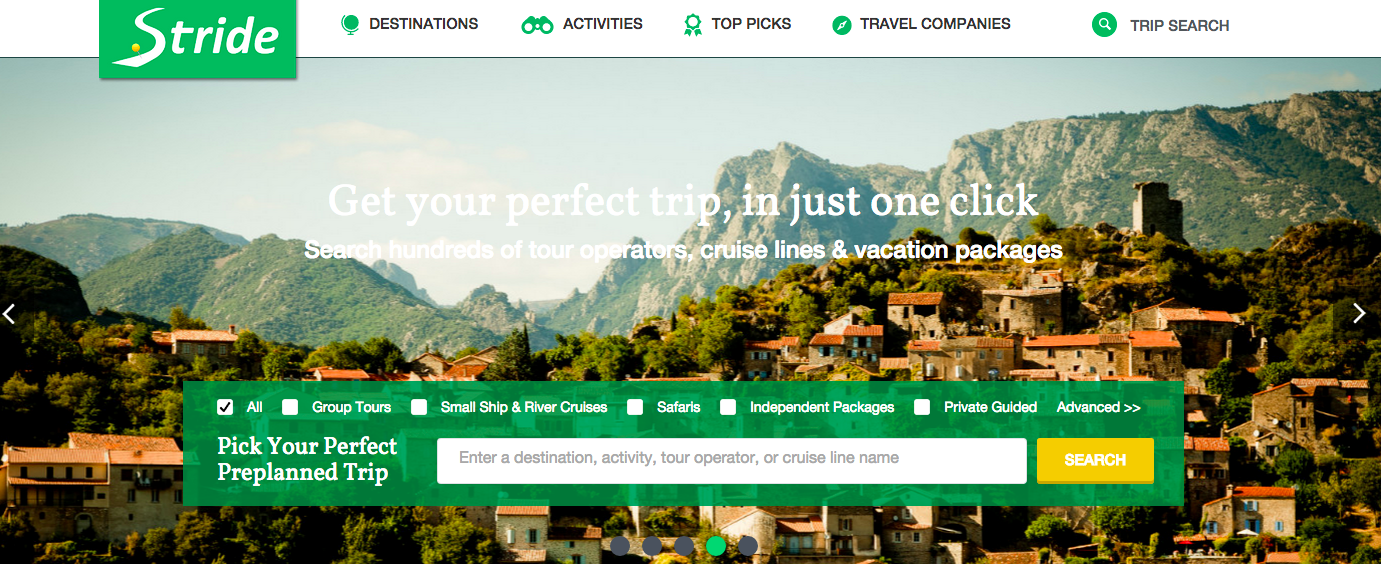Click the globe icon beside Destinations
This screenshot has height=564, width=1381.
click(350, 24)
